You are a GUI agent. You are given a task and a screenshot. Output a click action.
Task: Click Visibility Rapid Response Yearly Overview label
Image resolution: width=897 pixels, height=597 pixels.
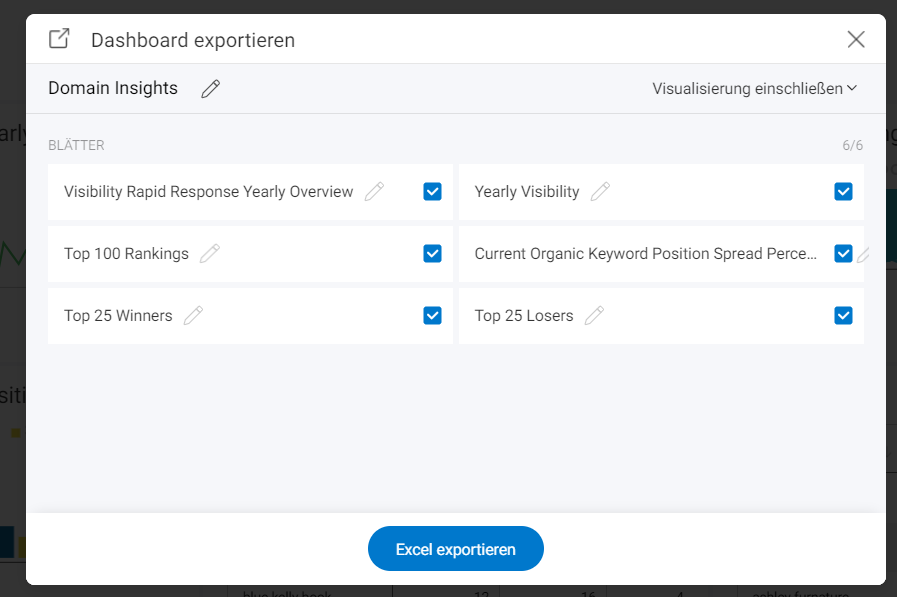tap(208, 192)
